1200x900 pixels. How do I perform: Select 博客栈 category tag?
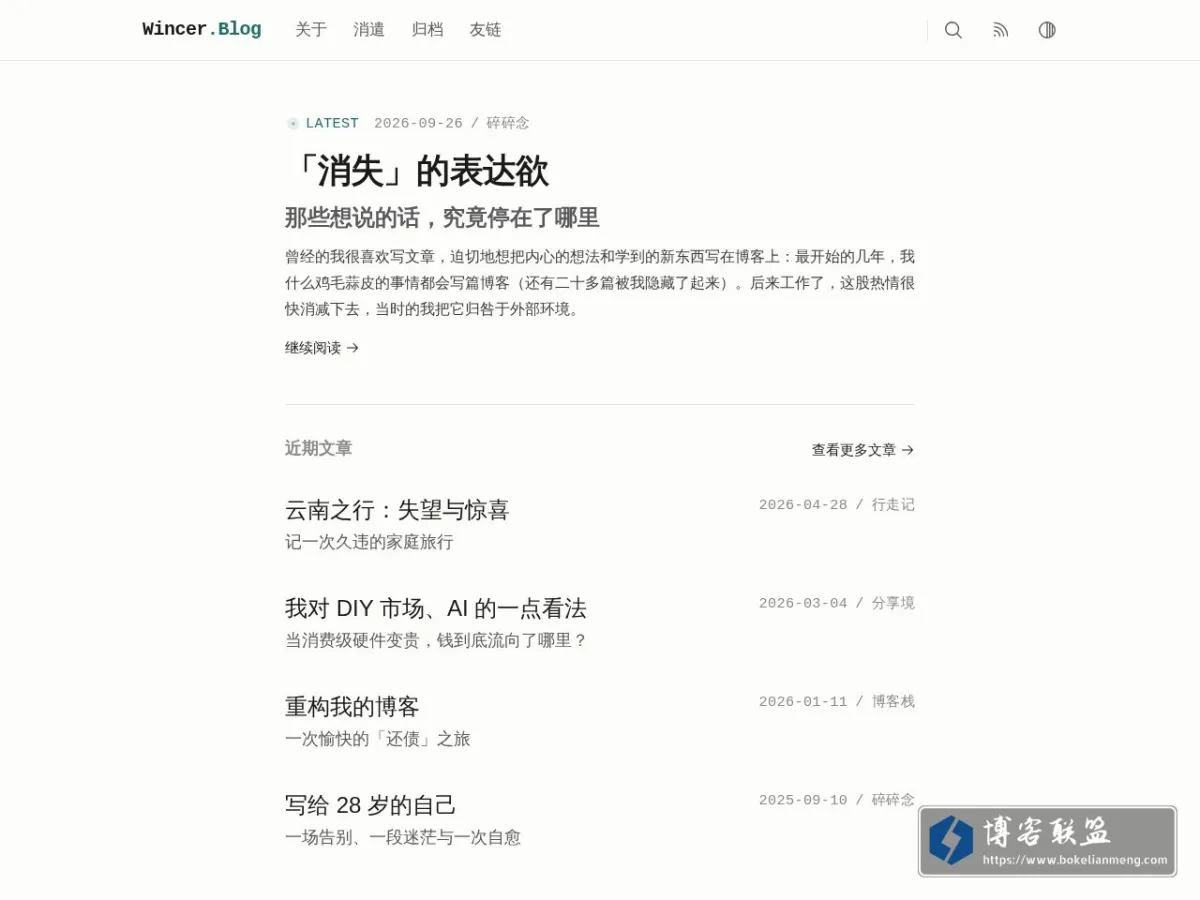[893, 702]
